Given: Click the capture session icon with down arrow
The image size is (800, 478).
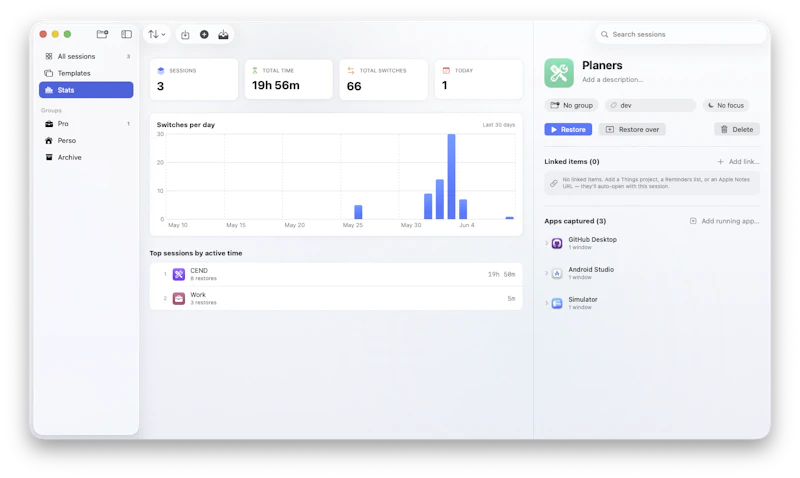Looking at the screenshot, I should tap(185, 35).
